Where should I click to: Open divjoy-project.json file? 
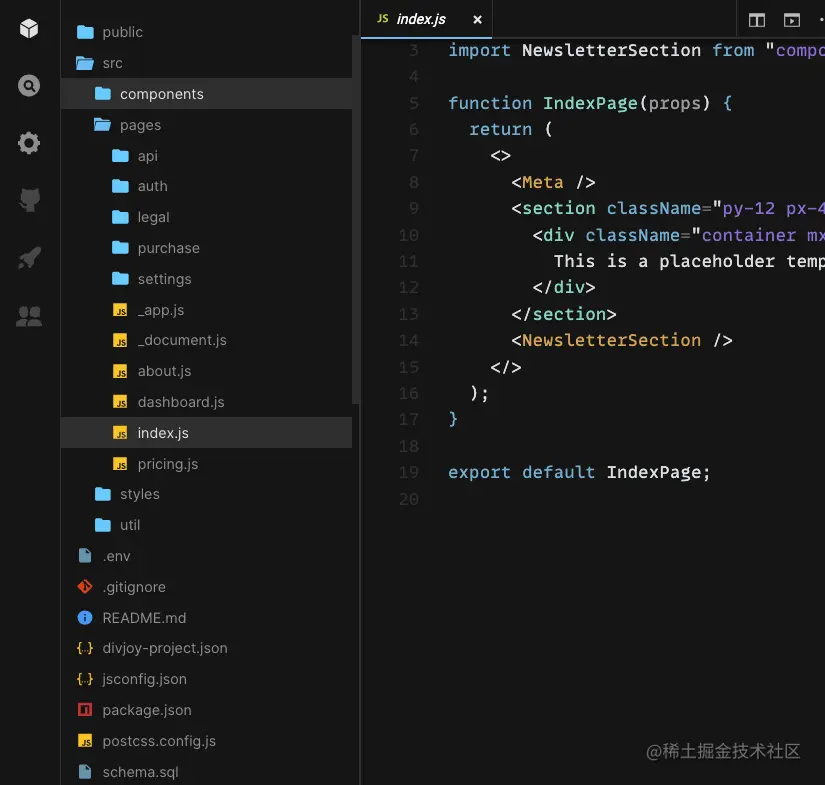[206, 648]
